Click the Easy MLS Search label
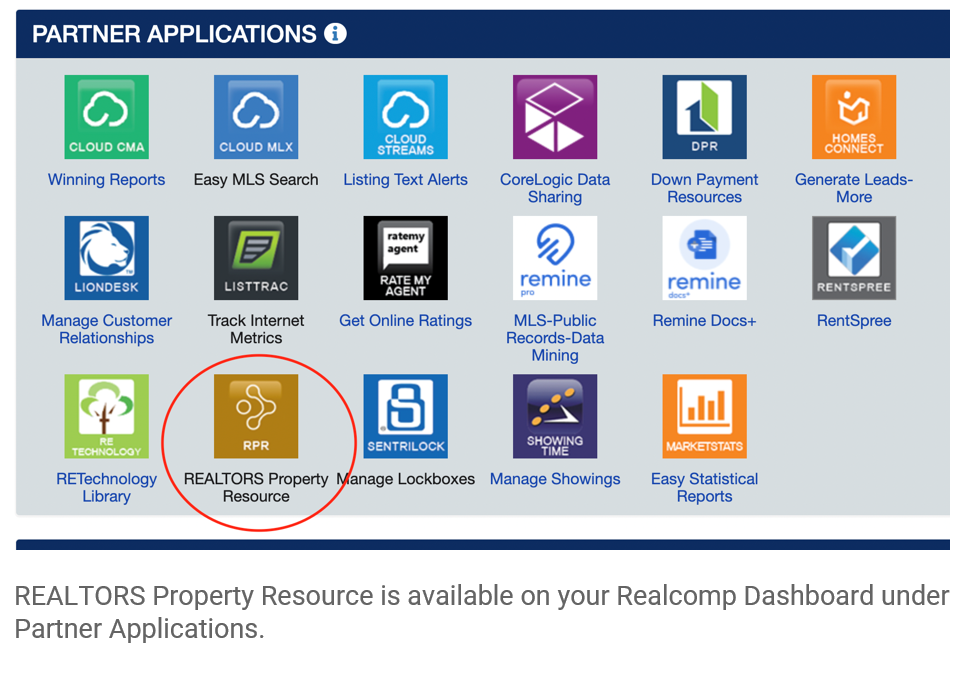The height and width of the screenshot is (677, 961). (x=256, y=180)
